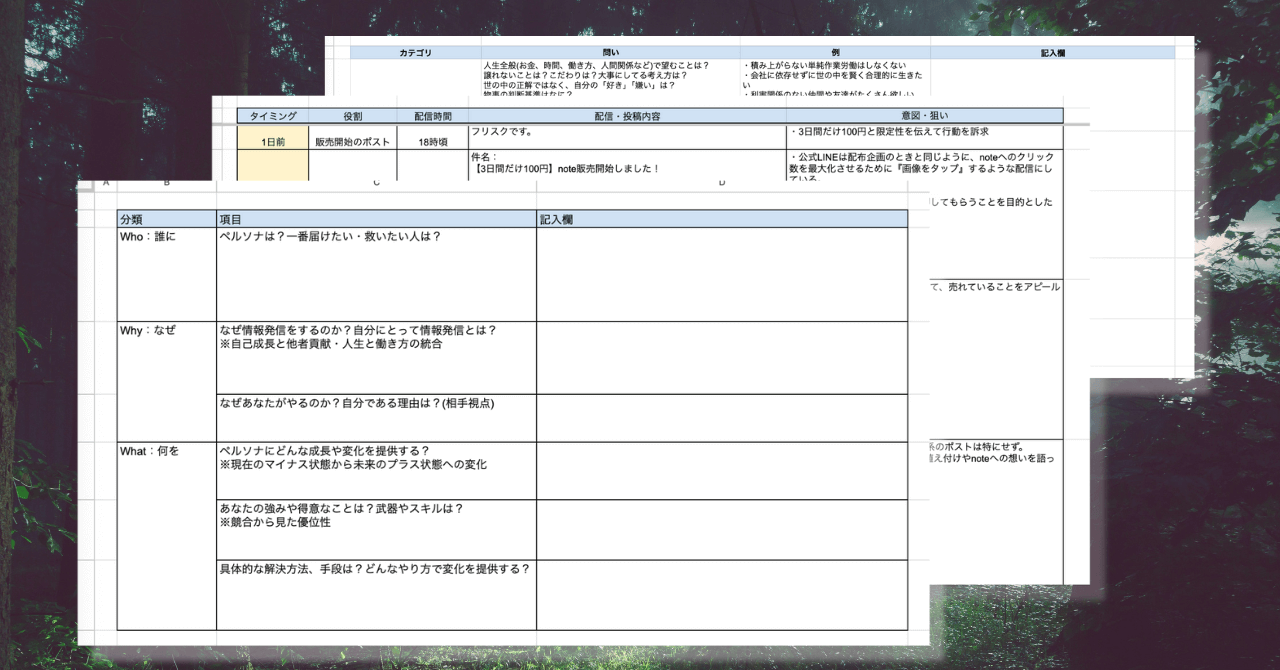The height and width of the screenshot is (670, 1280).
Task: Select the タイミング header cell
Action: pyautogui.click(x=272, y=116)
